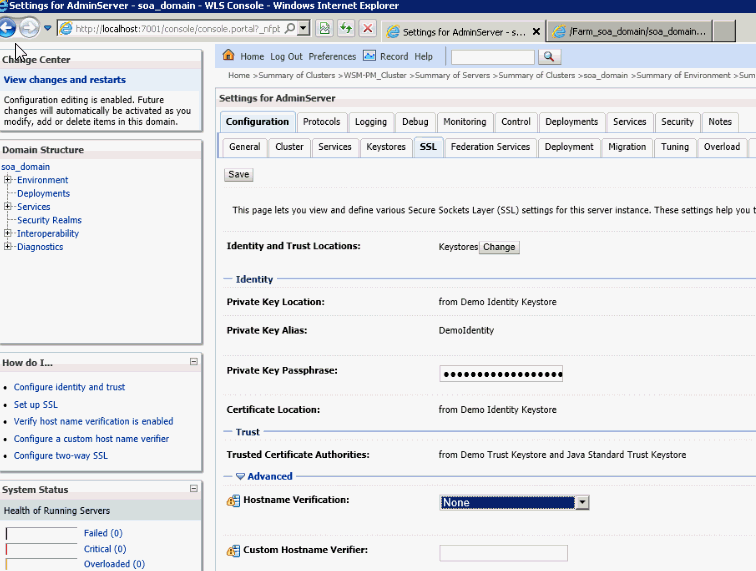The height and width of the screenshot is (571, 756).
Task: Open Security Realms in Domain Structure
Action: pos(49,220)
